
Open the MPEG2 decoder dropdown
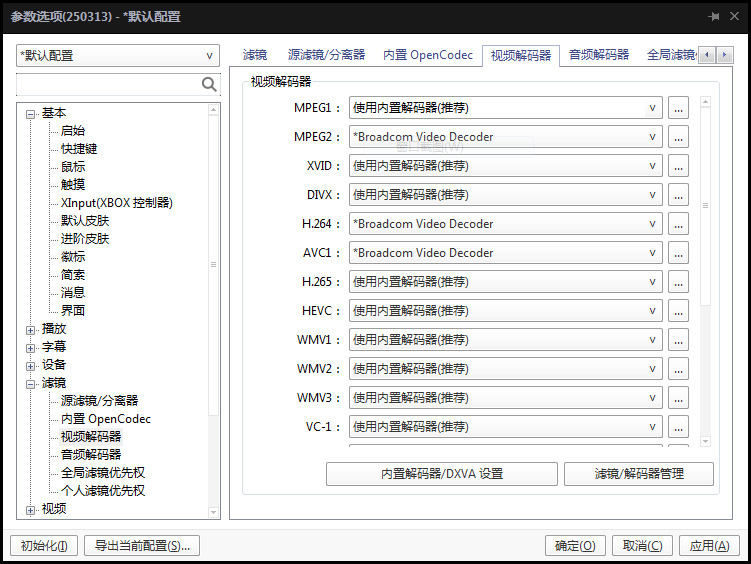505,137
